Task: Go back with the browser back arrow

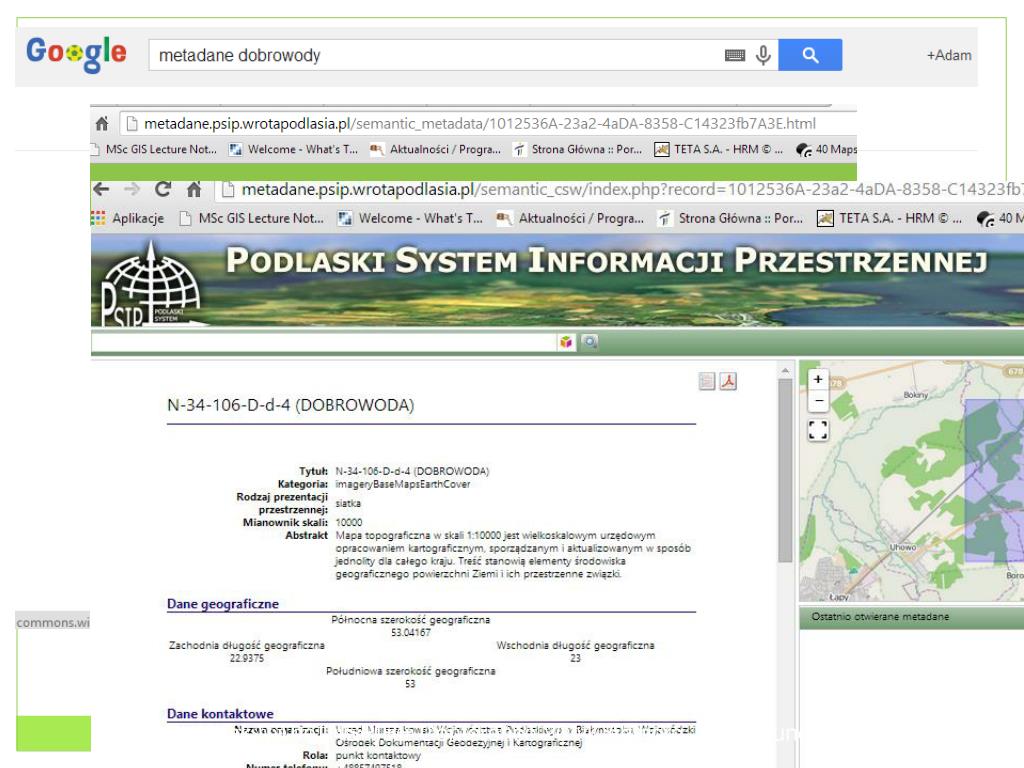Action: click(x=101, y=189)
